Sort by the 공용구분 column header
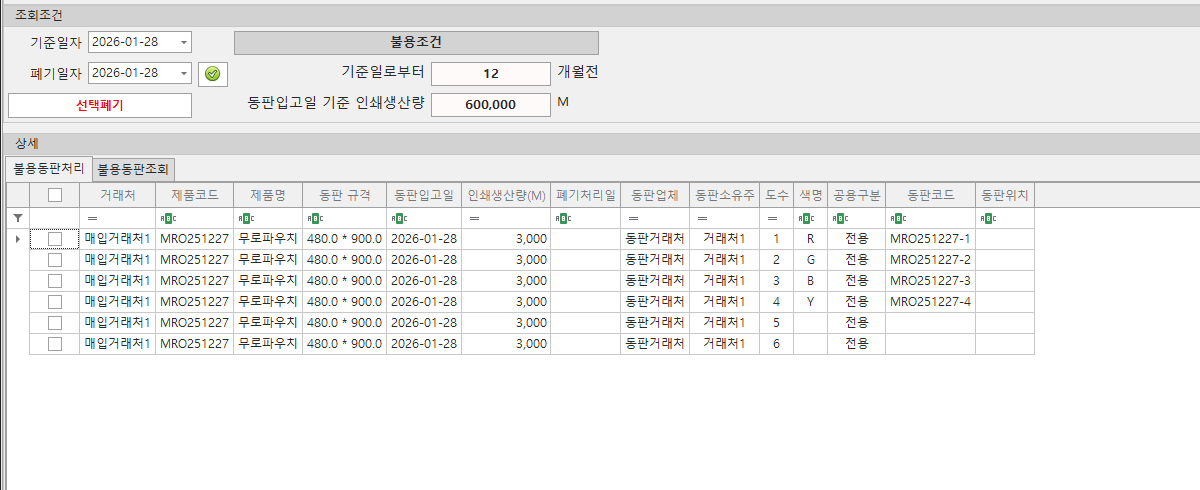The width and height of the screenshot is (1200, 490). pos(856,195)
